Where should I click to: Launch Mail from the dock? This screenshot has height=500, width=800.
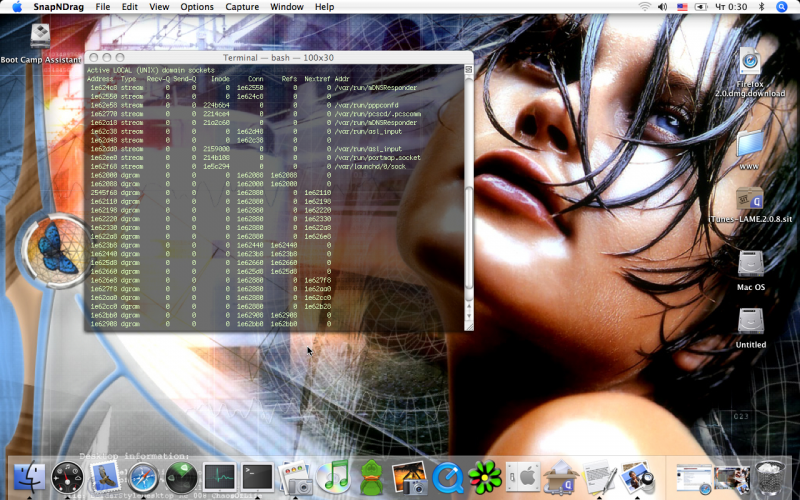point(105,478)
